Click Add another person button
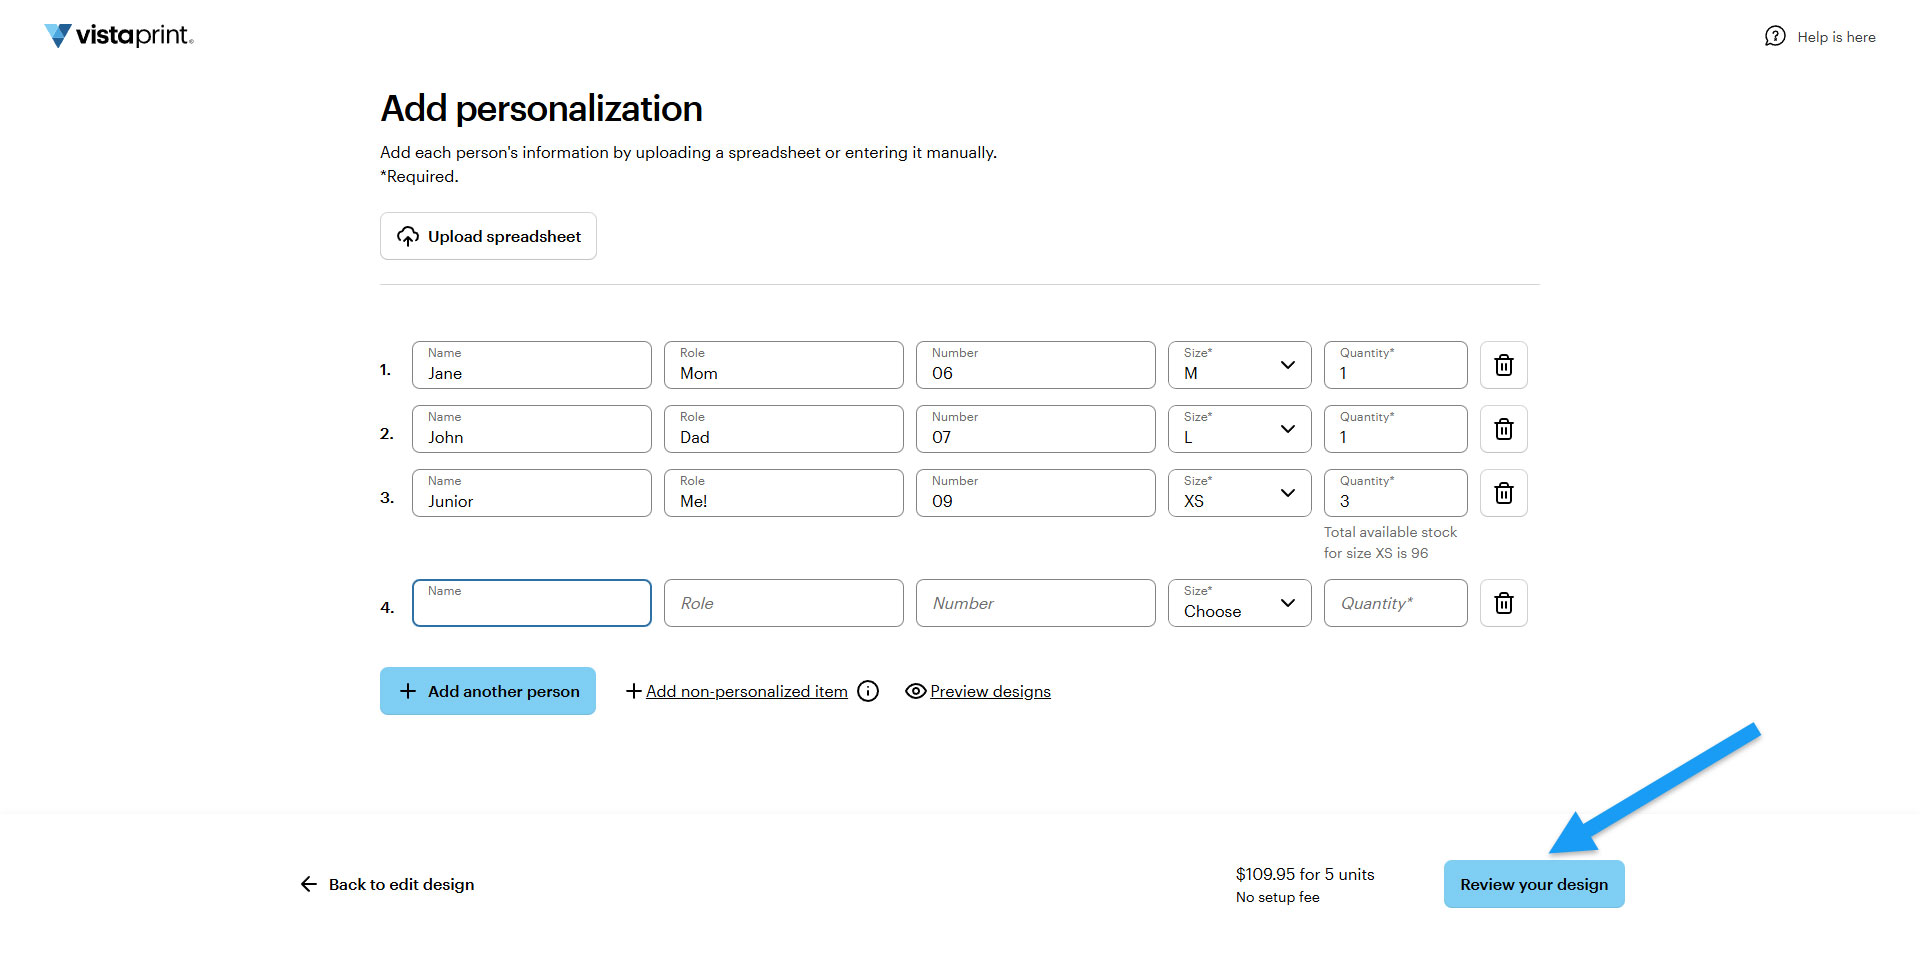Viewport: 1920px width, 954px height. point(488,691)
